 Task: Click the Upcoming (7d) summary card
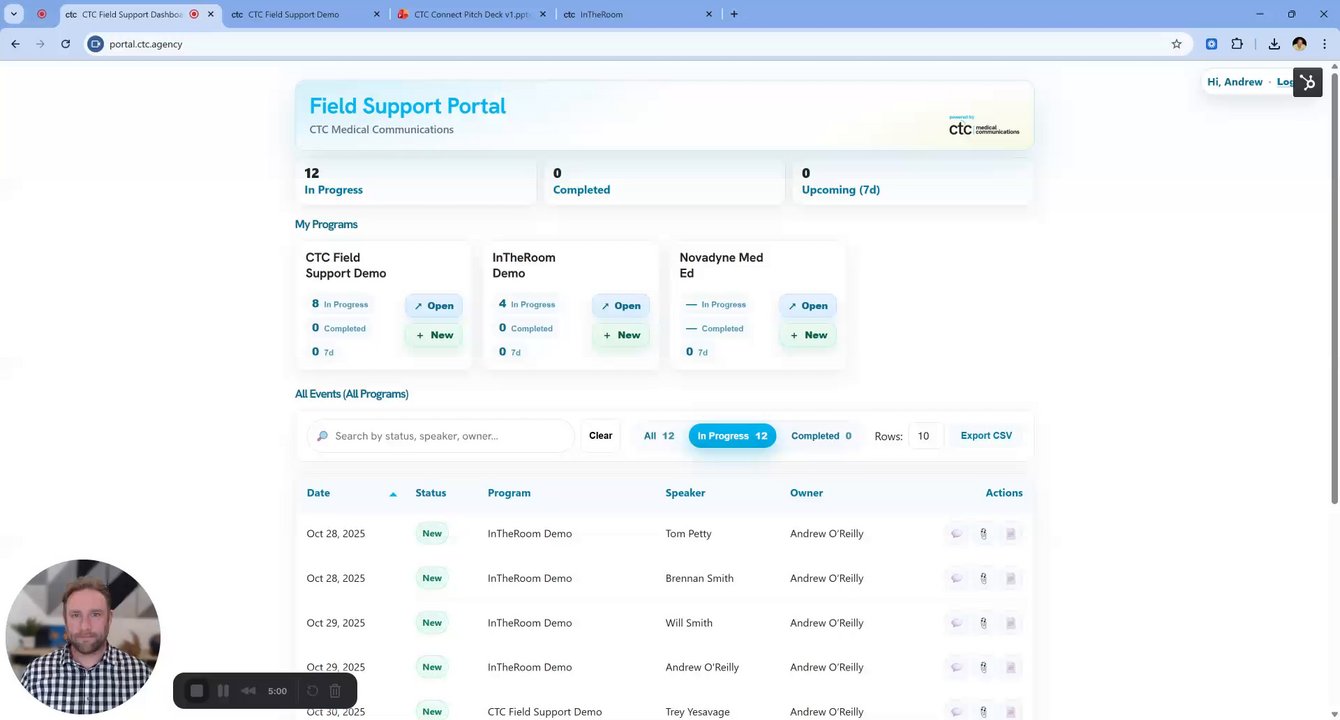(912, 181)
